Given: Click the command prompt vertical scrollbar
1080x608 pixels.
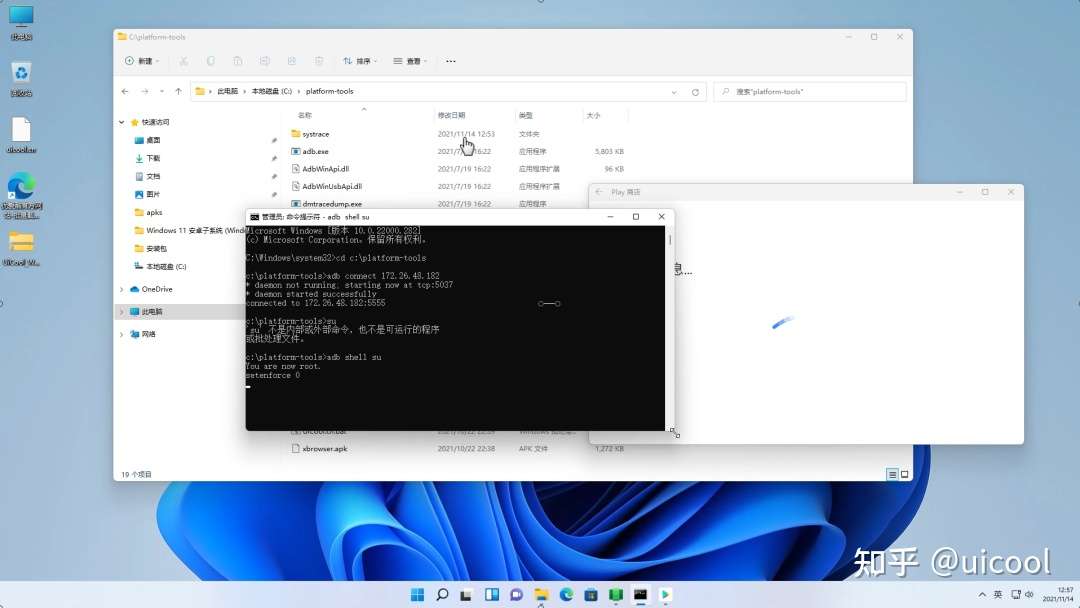Looking at the screenshot, I should pyautogui.click(x=669, y=328).
